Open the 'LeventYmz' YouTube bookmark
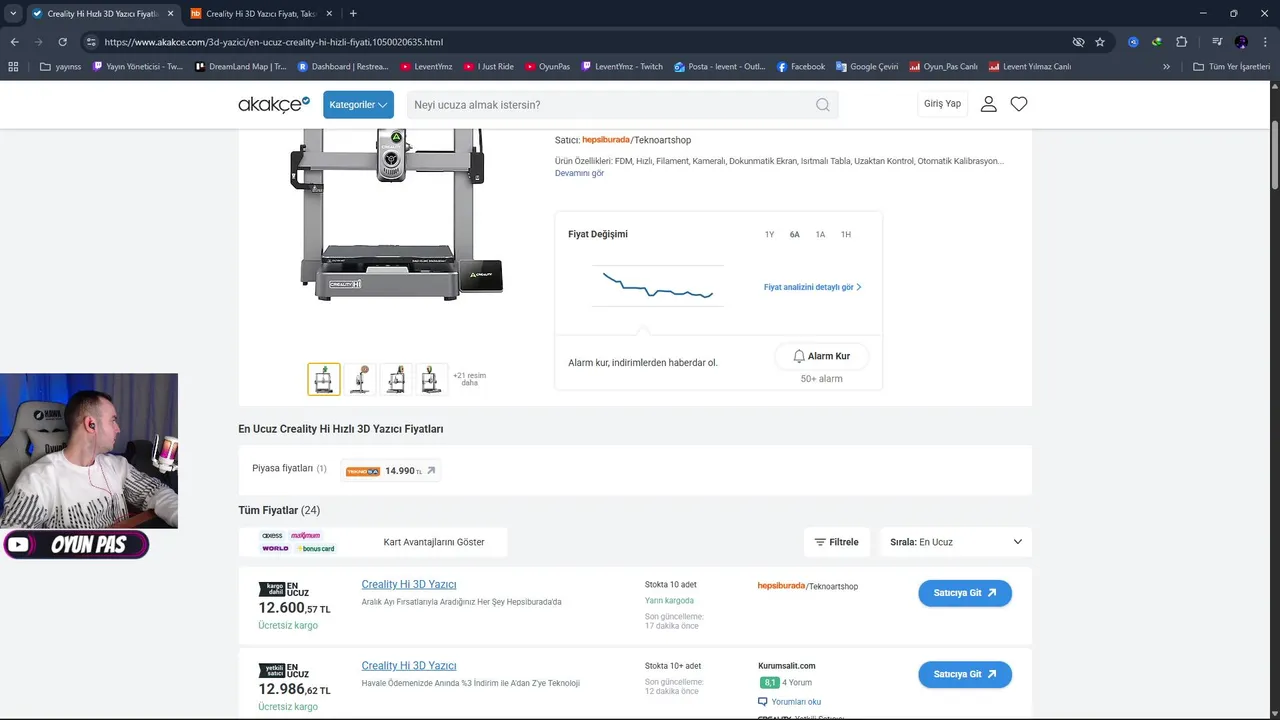The width and height of the screenshot is (1280, 720). pyautogui.click(x=426, y=67)
